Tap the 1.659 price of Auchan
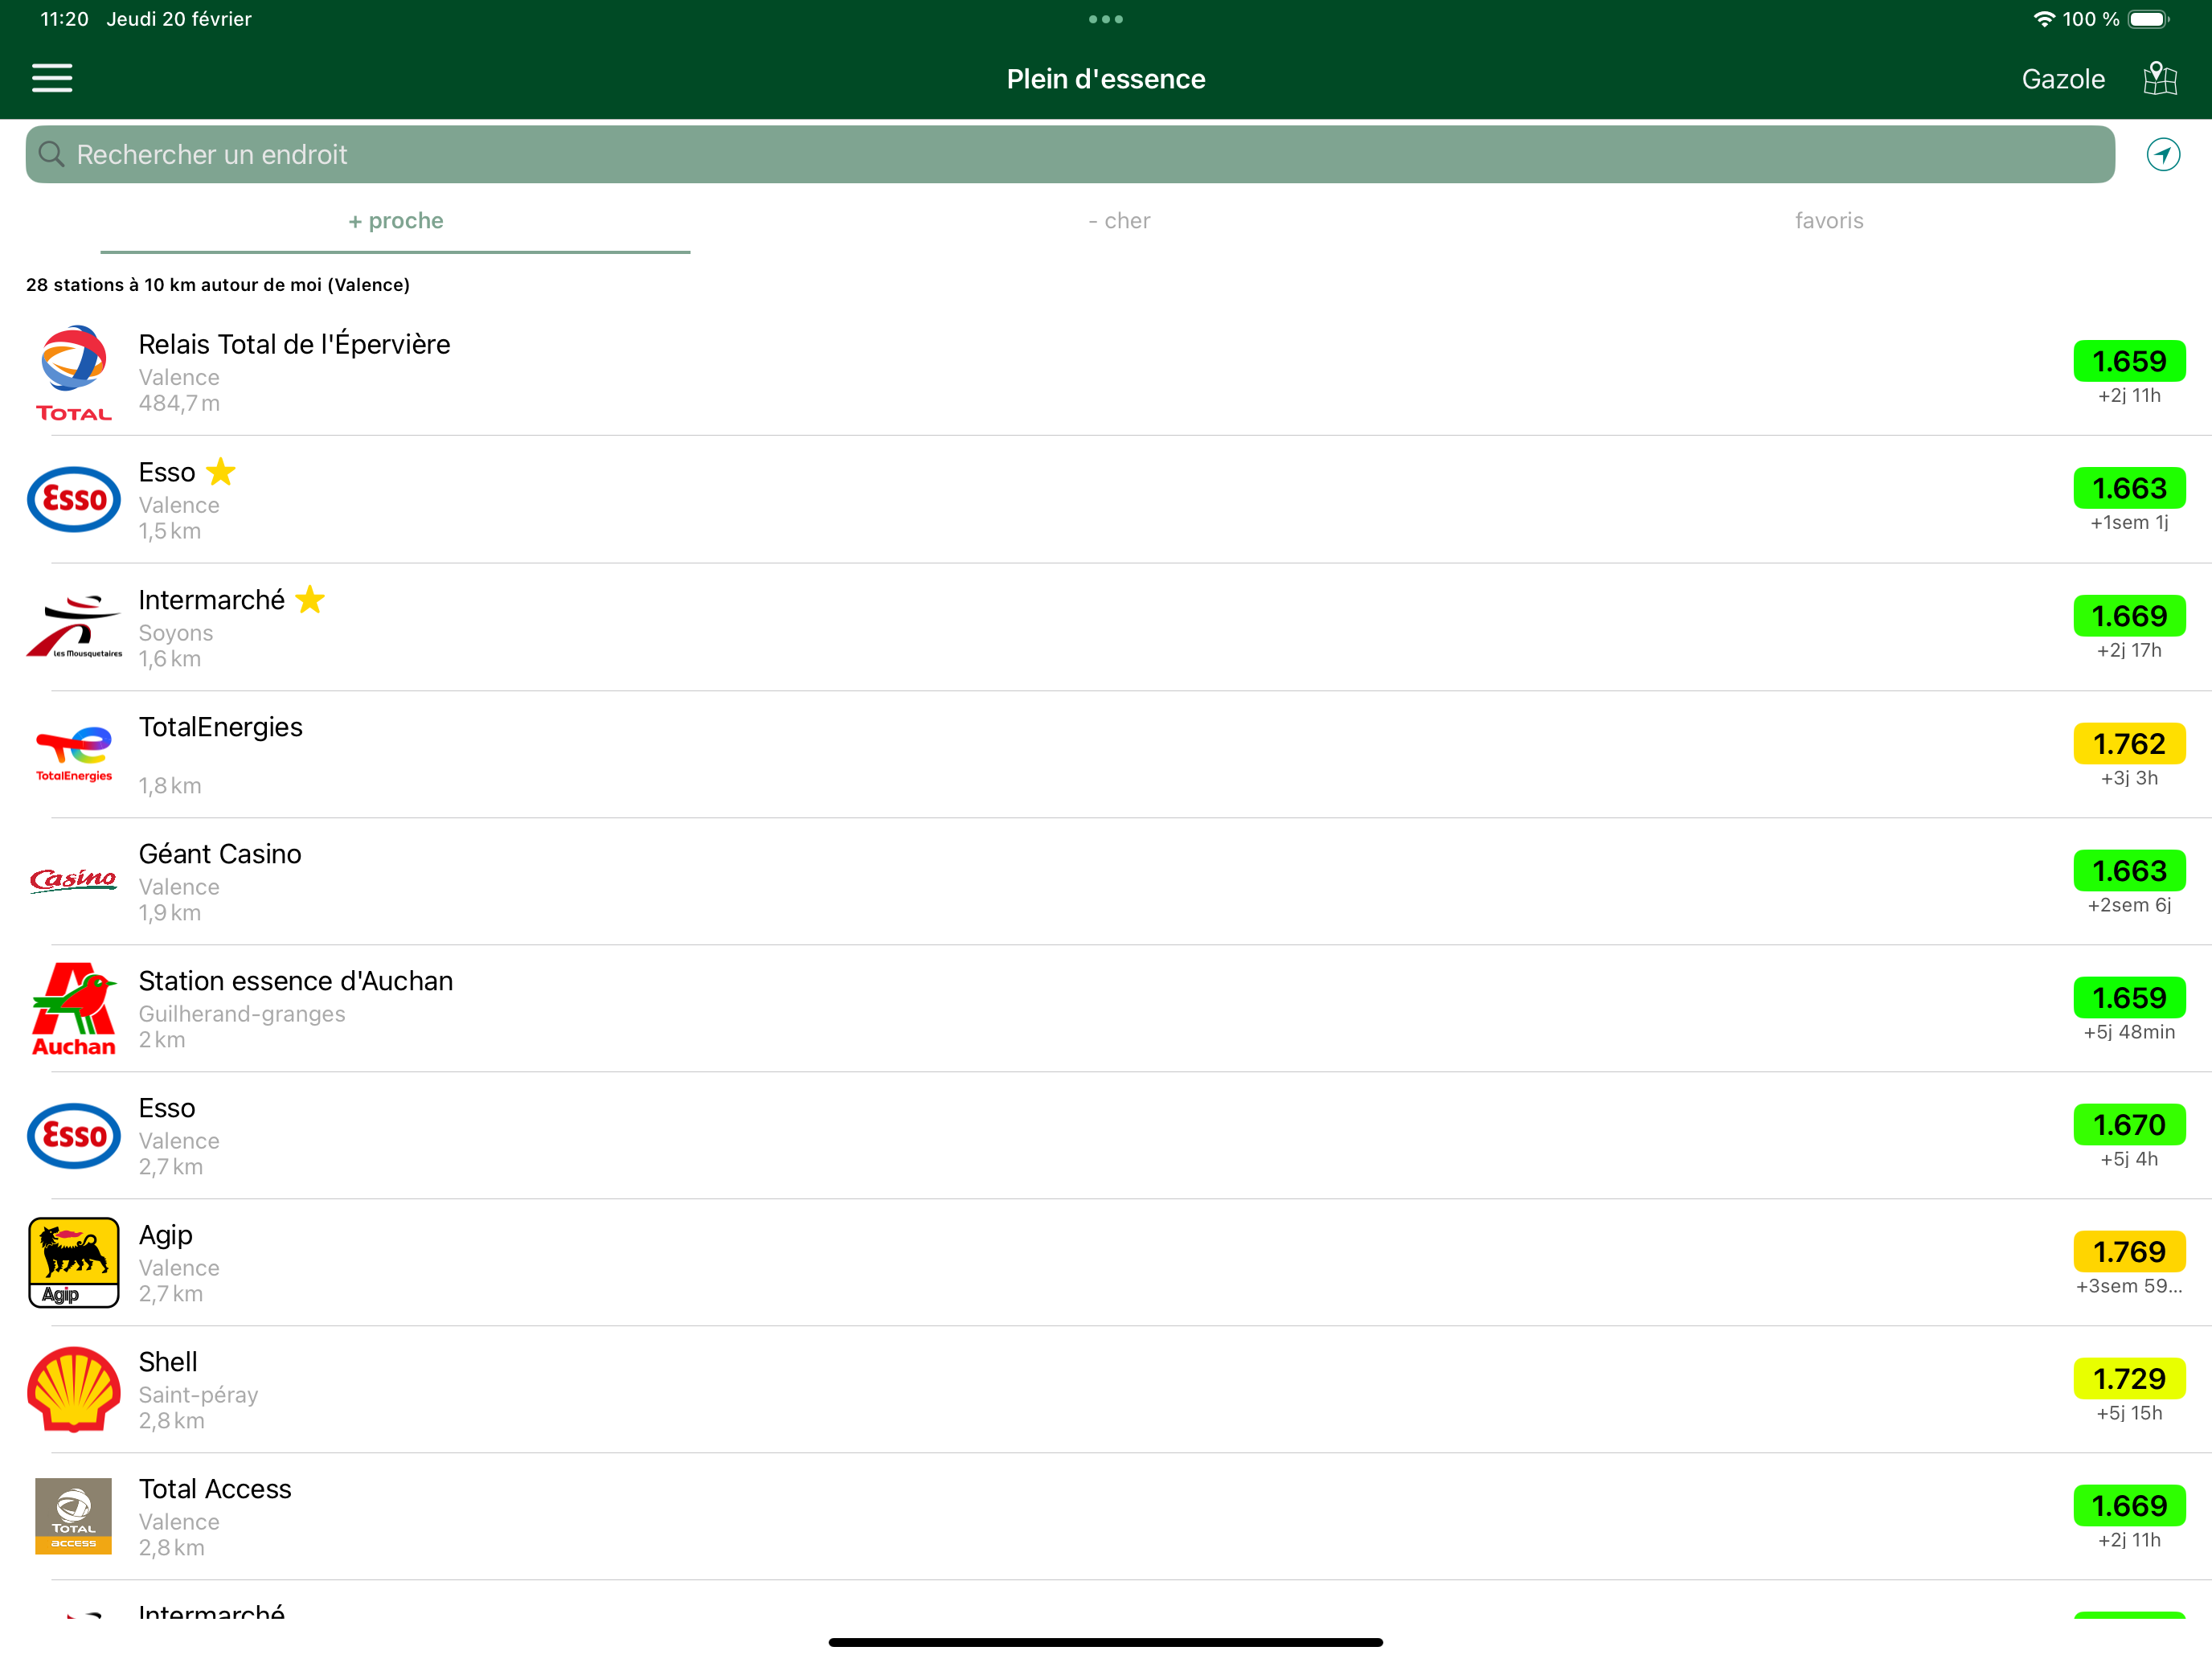2212x1659 pixels. click(x=2129, y=998)
